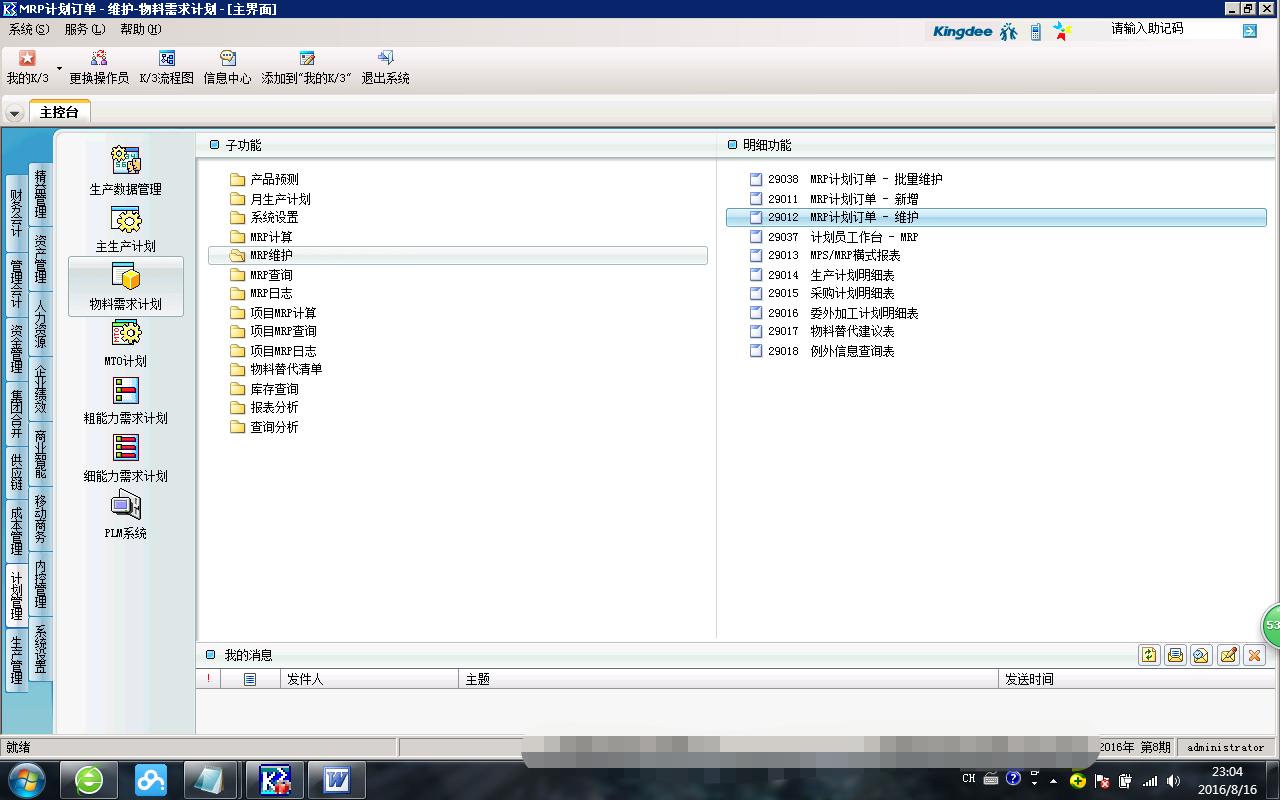Tick the 29017 物料替代建议表 checkbox
The image size is (1280, 800).
755,331
